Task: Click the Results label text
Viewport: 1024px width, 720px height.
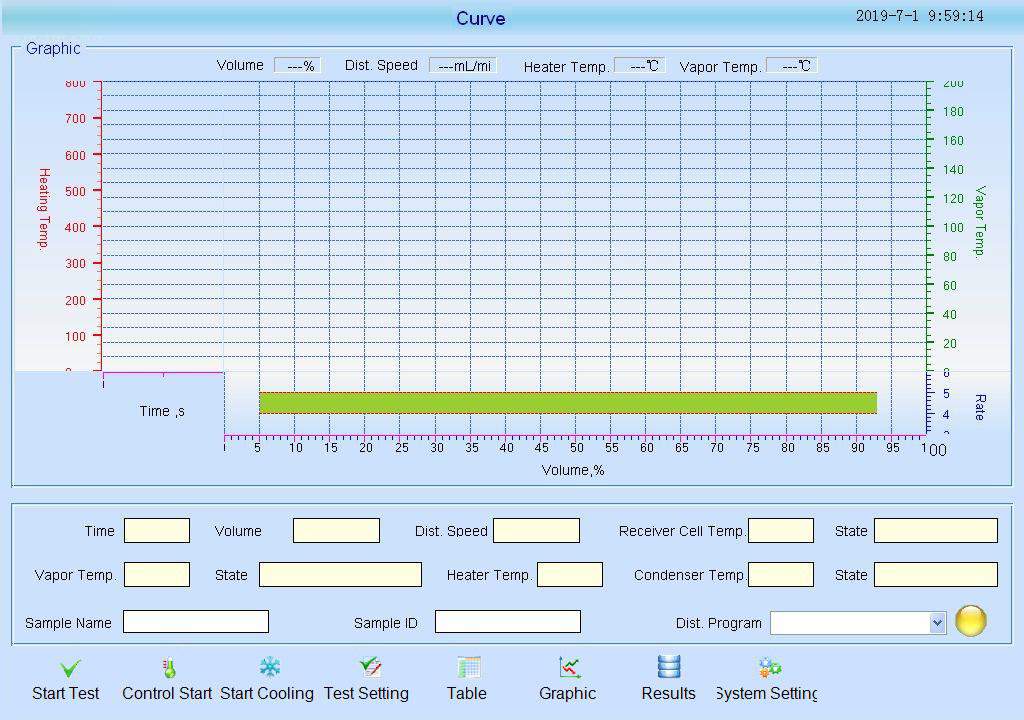Action: [x=668, y=693]
